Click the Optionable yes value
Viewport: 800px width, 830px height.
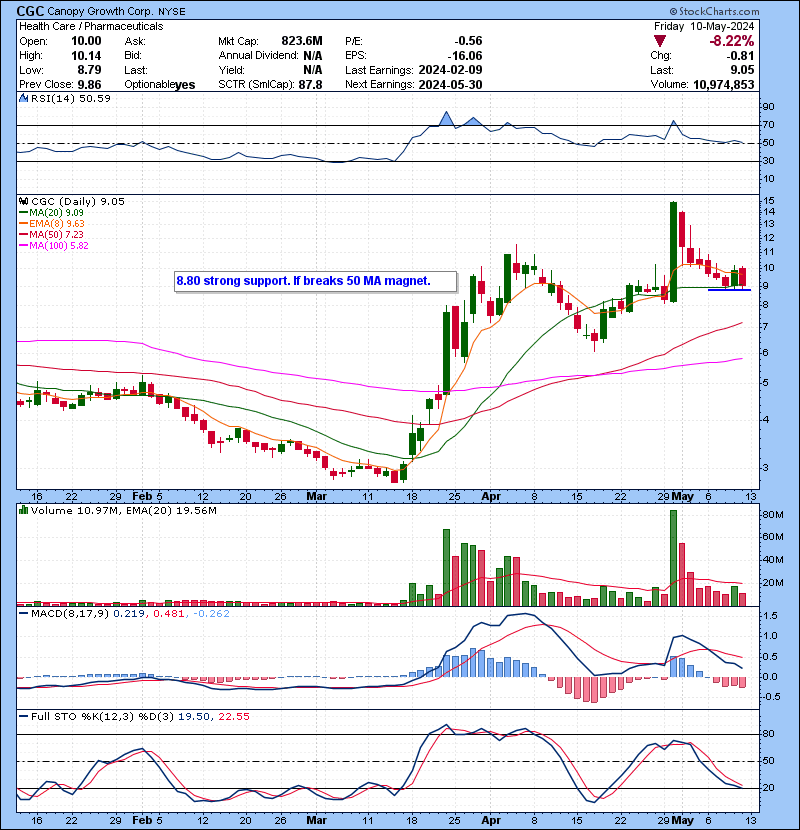pyautogui.click(x=185, y=84)
